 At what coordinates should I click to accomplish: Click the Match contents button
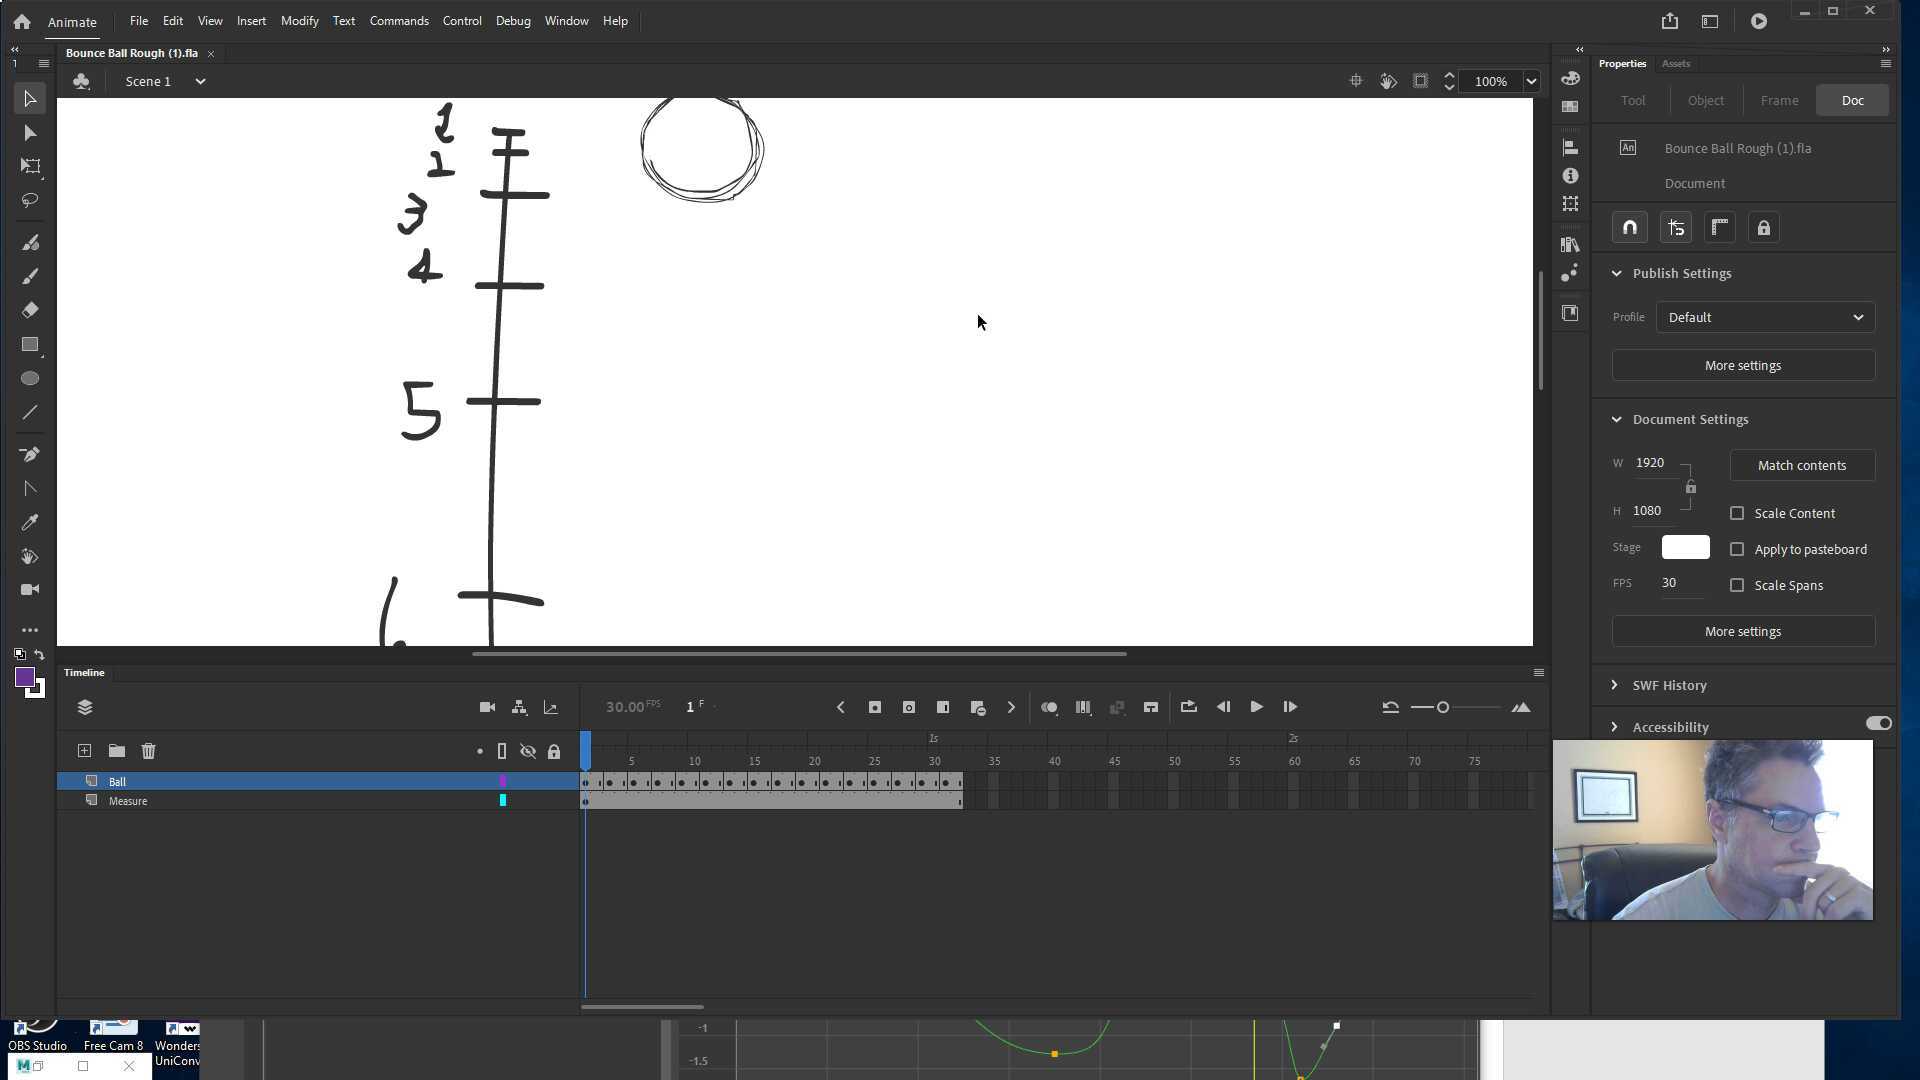[x=1802, y=465]
